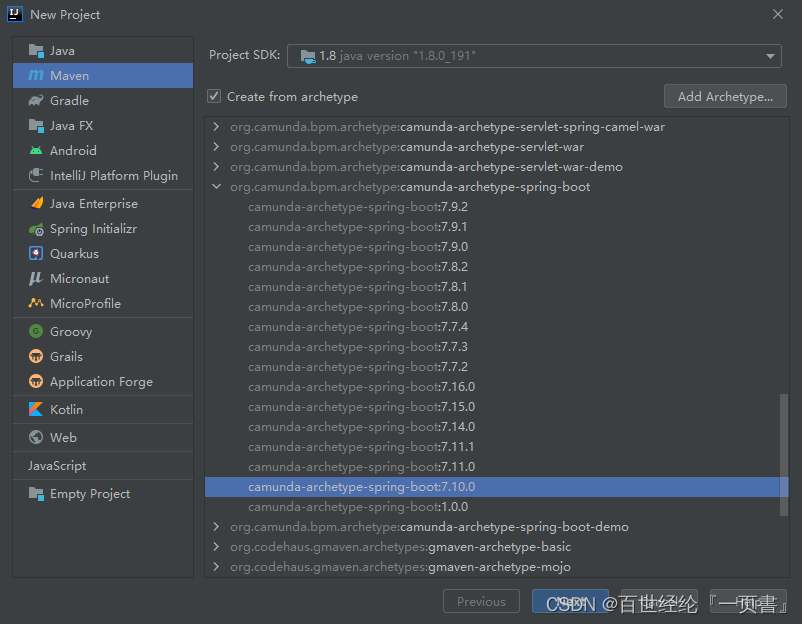Expand gmaven-archetype-mojo node
This screenshot has width=802, height=624.
point(216,567)
